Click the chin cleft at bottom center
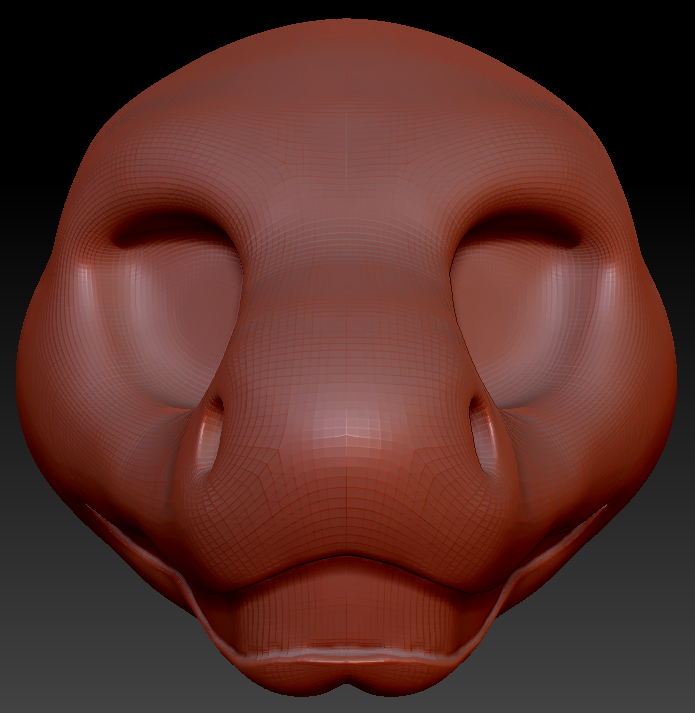This screenshot has width=695, height=713. tap(347, 692)
